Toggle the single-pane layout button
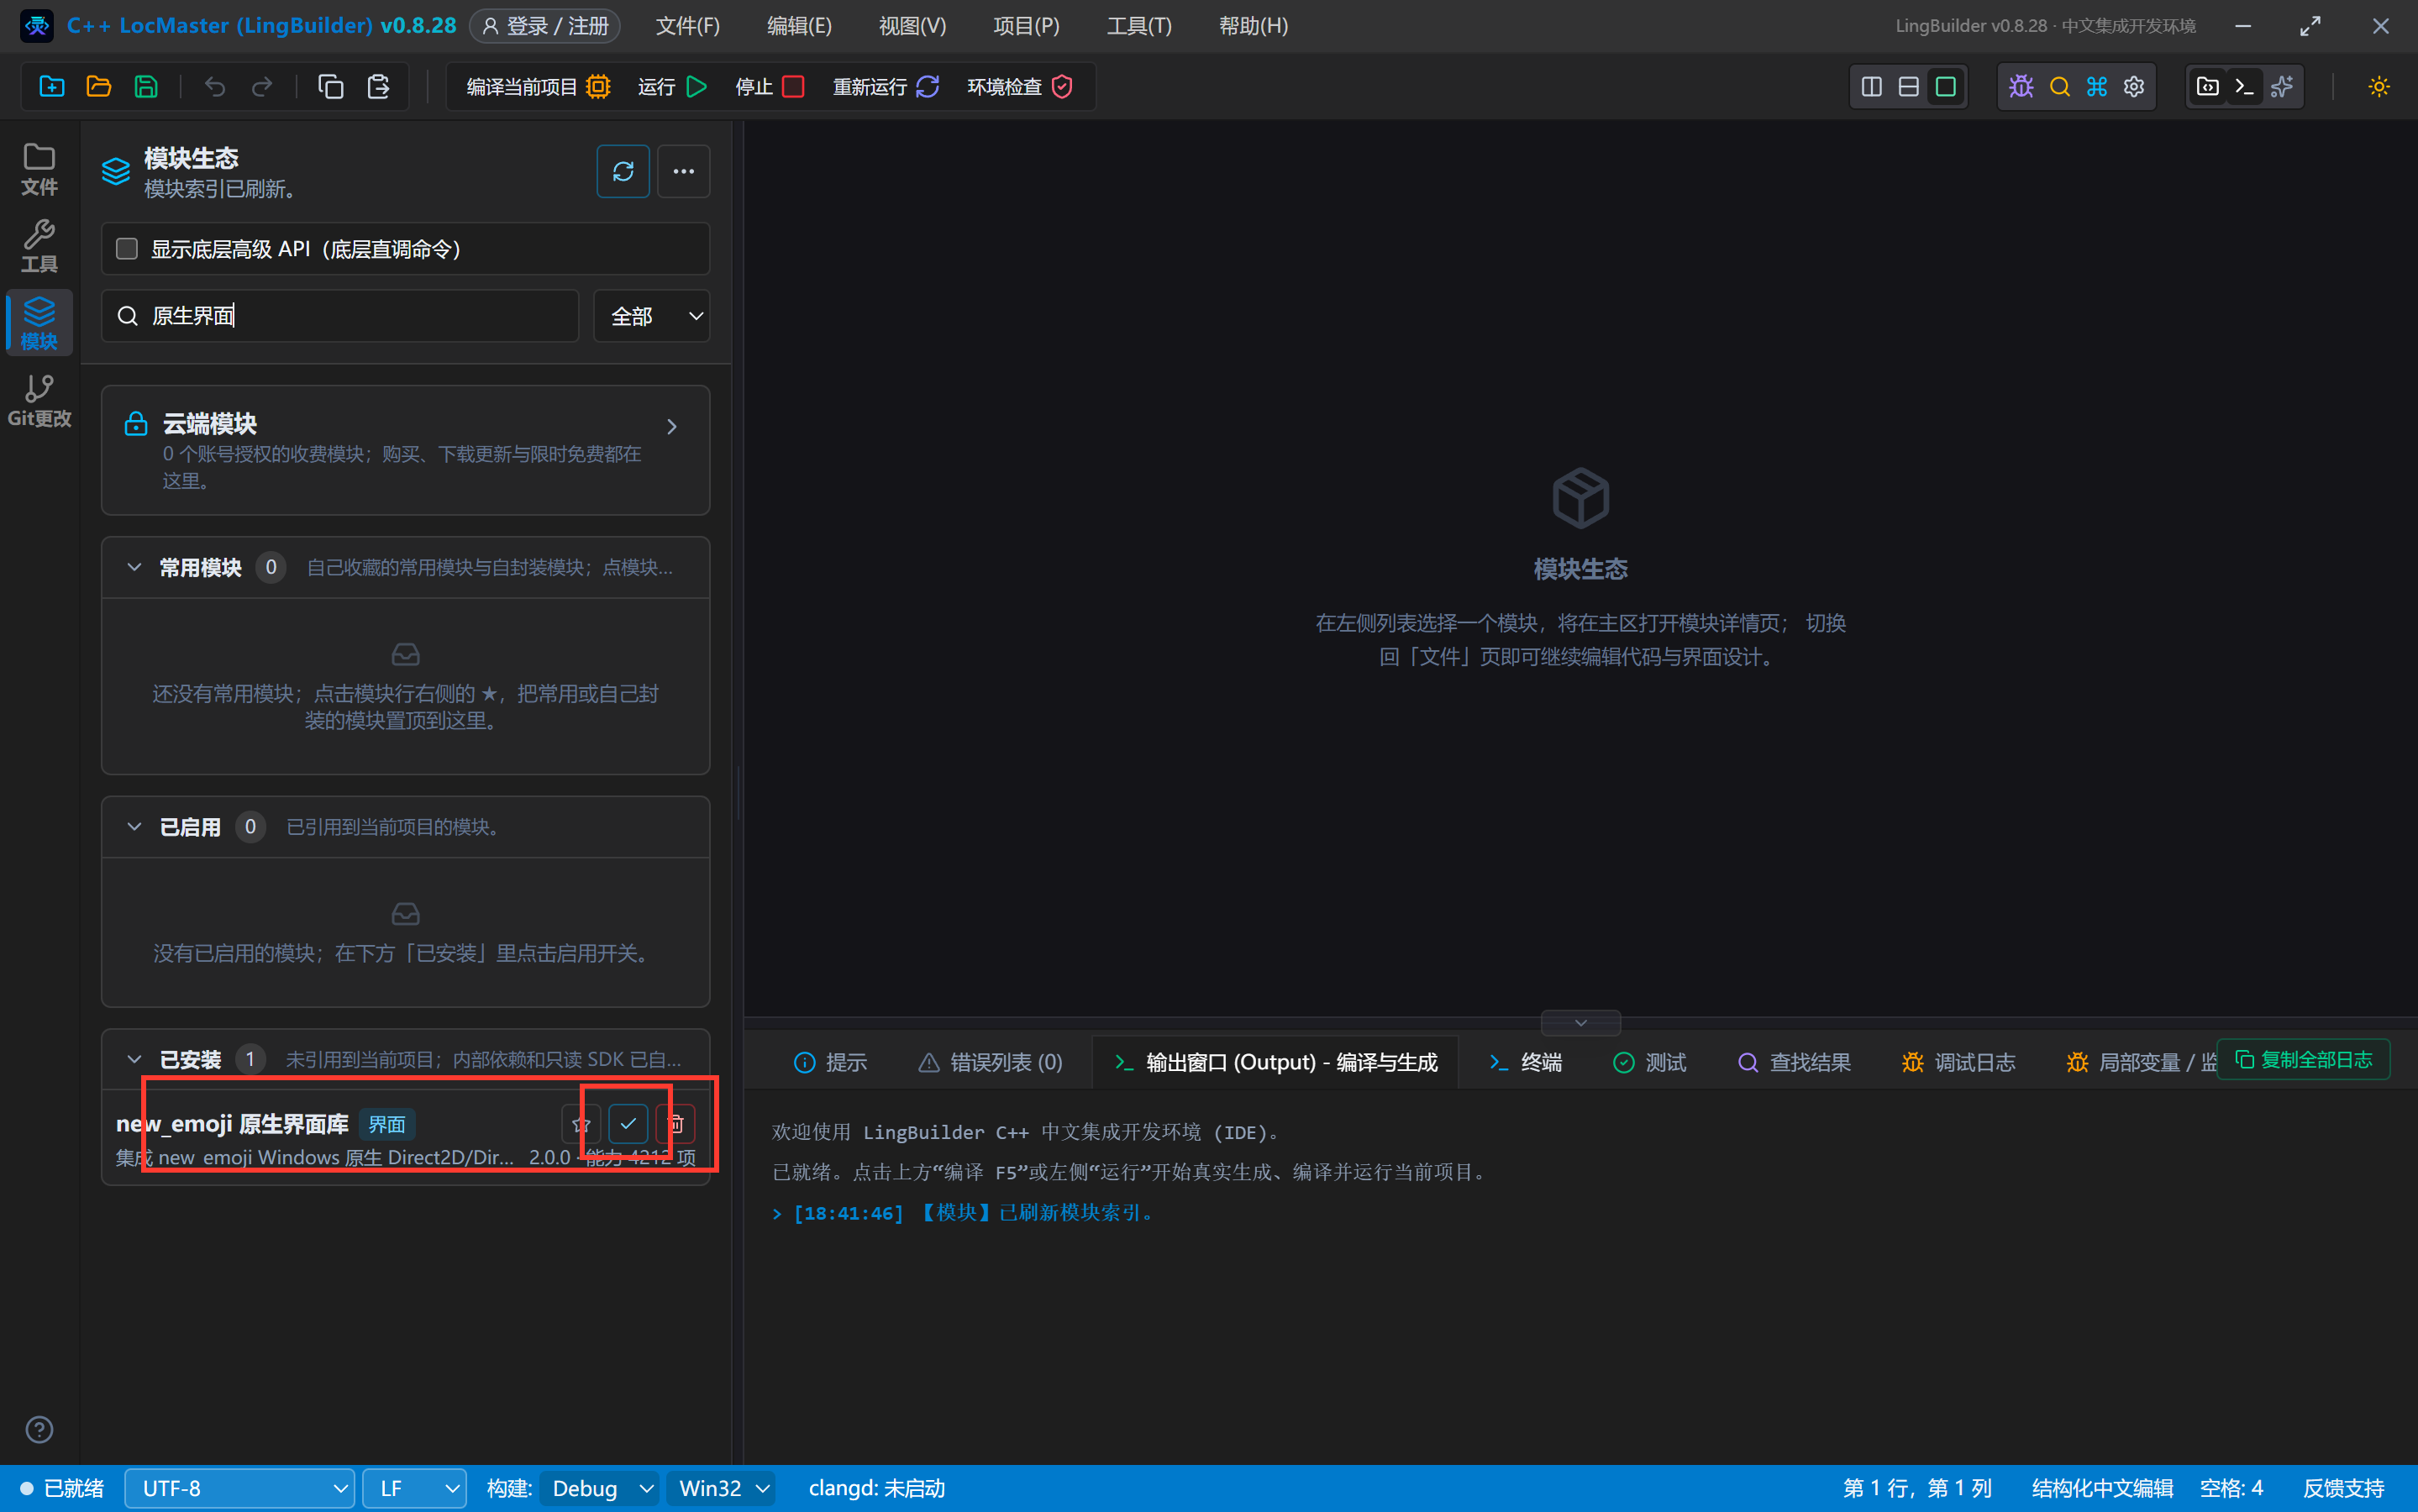The image size is (2418, 1512). (x=1945, y=86)
